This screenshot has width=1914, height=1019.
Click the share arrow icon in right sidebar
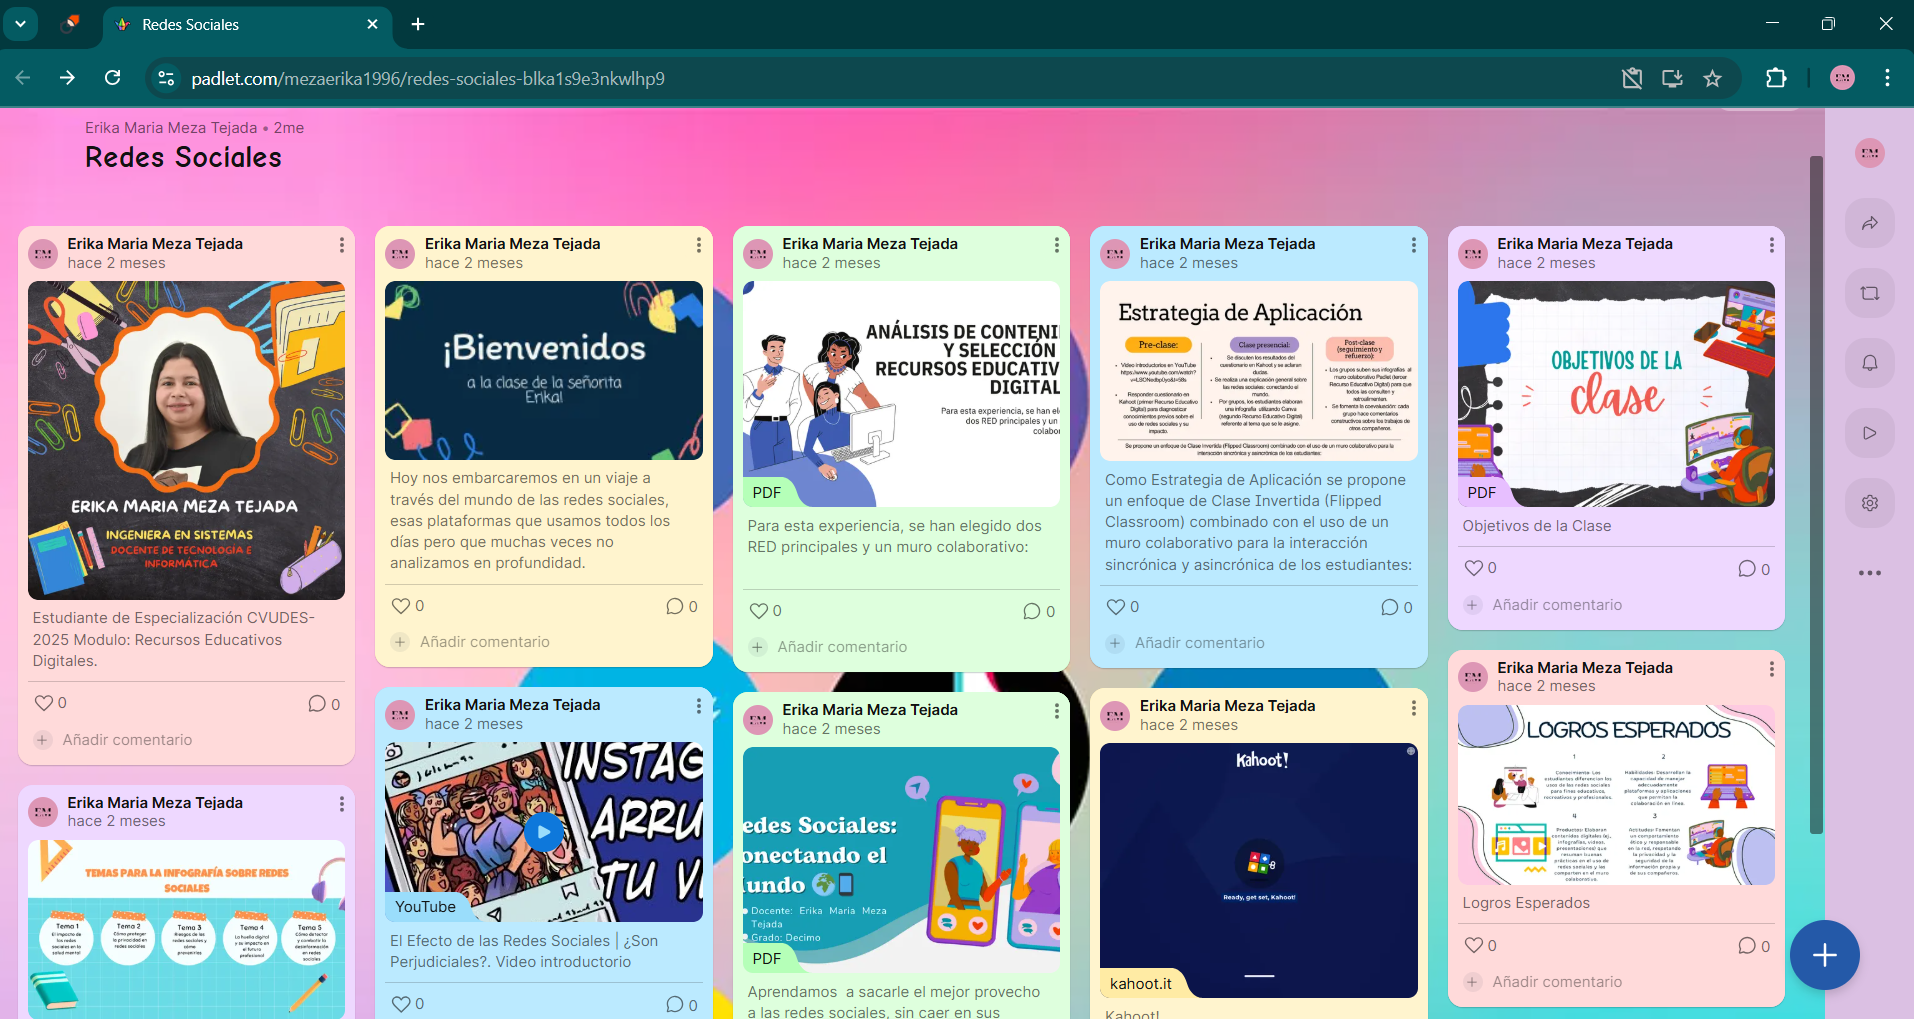1869,223
